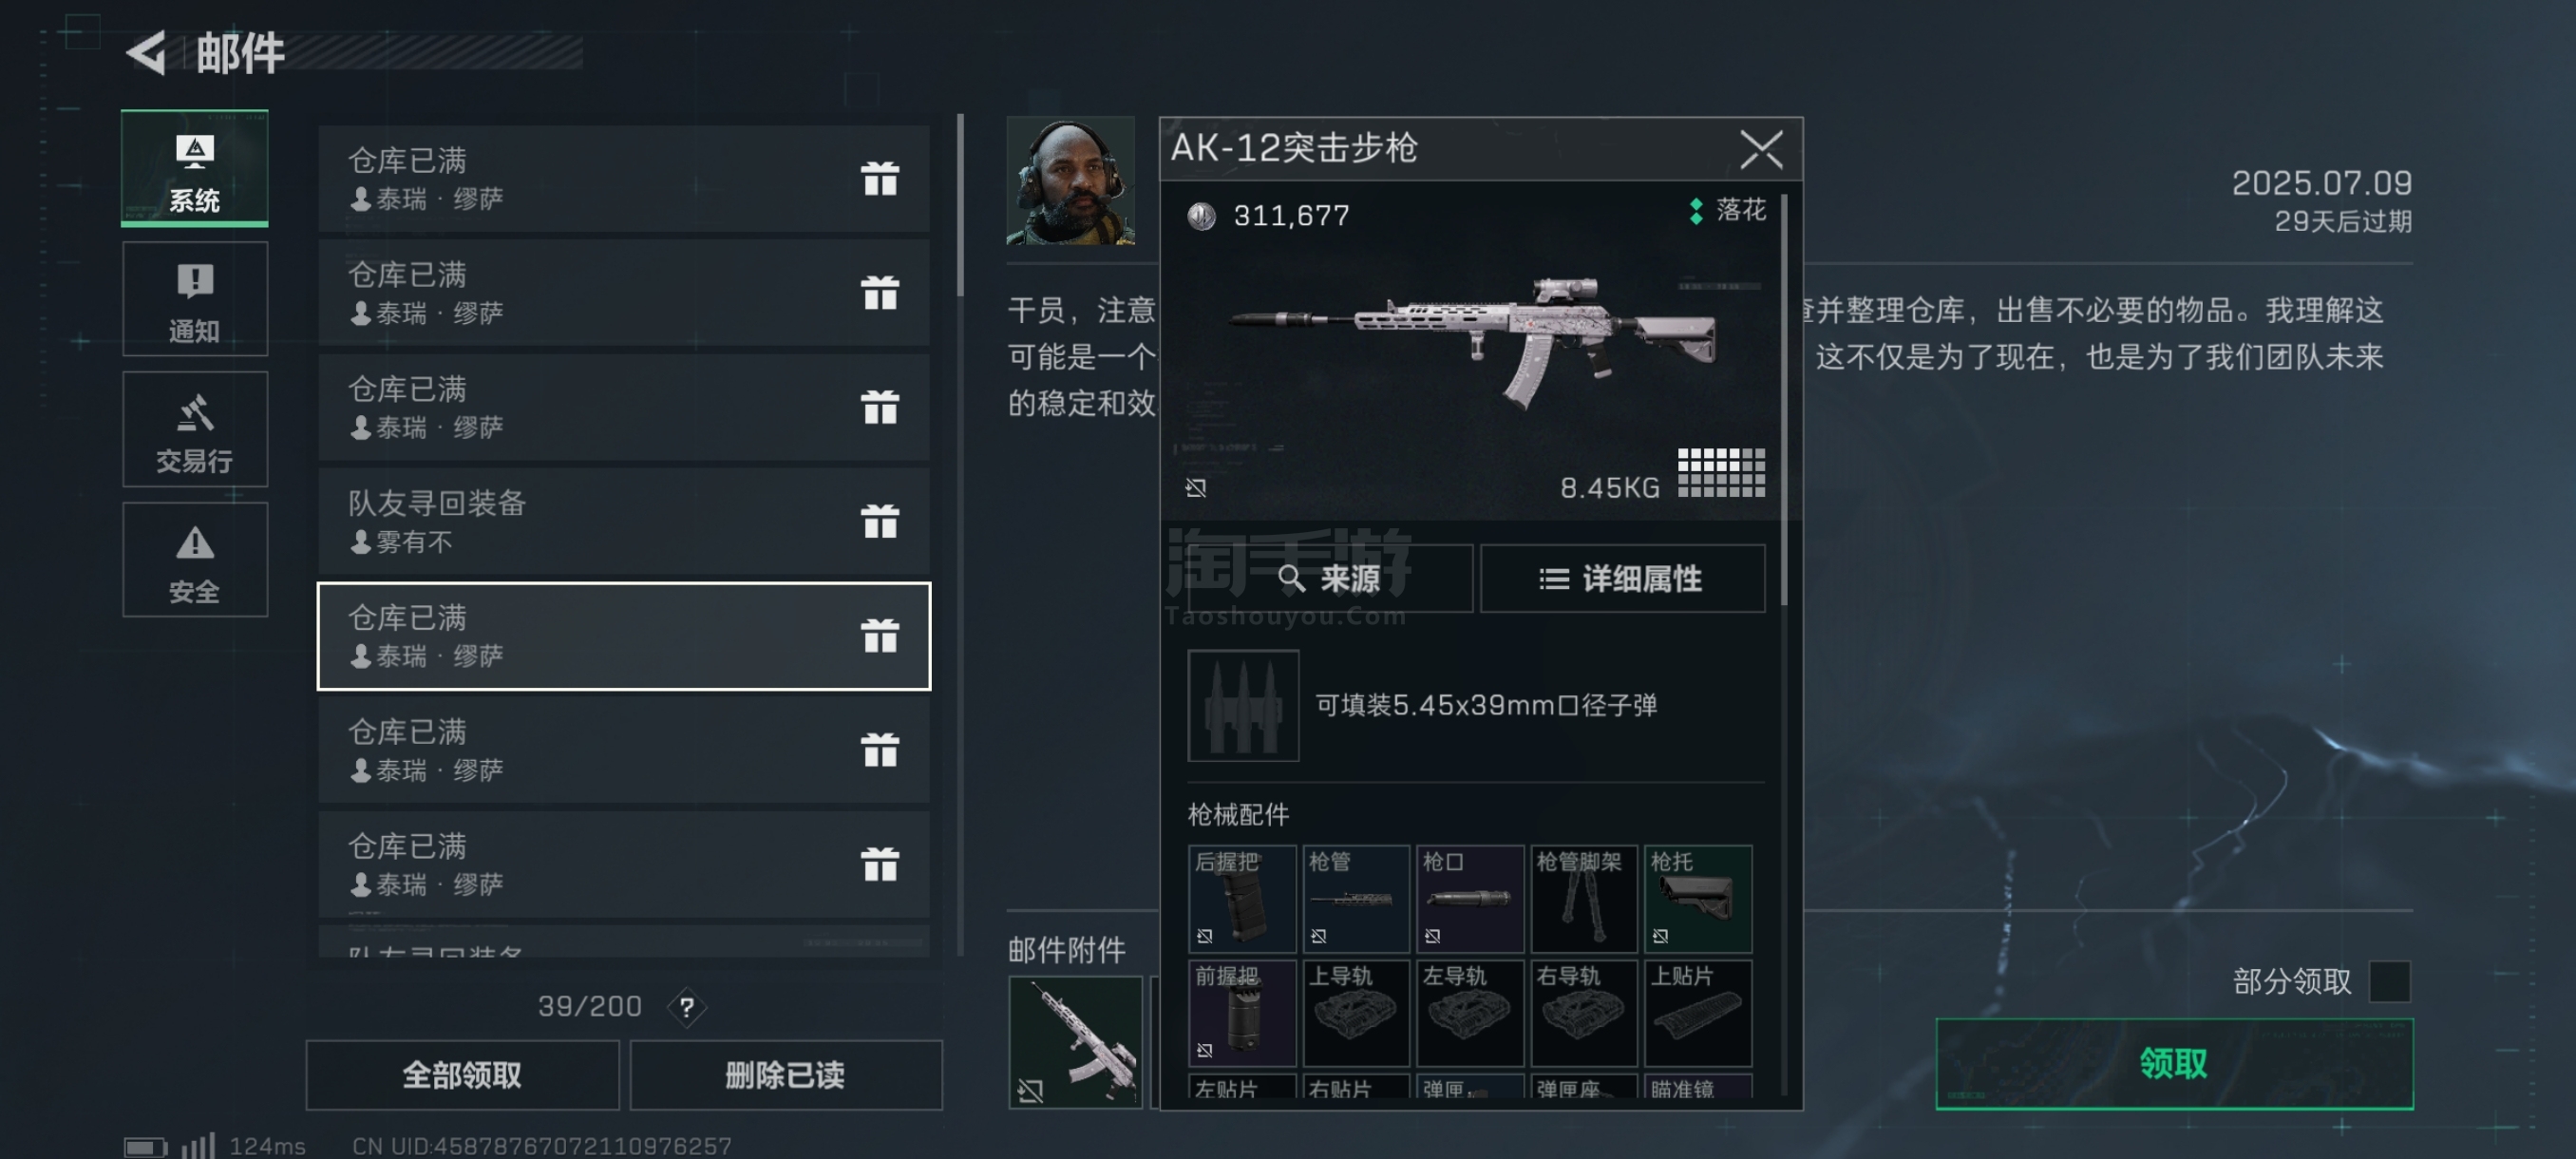2576x1159 pixels.
Task: Click the question mark help icon beside 39/200
Action: pos(687,1006)
